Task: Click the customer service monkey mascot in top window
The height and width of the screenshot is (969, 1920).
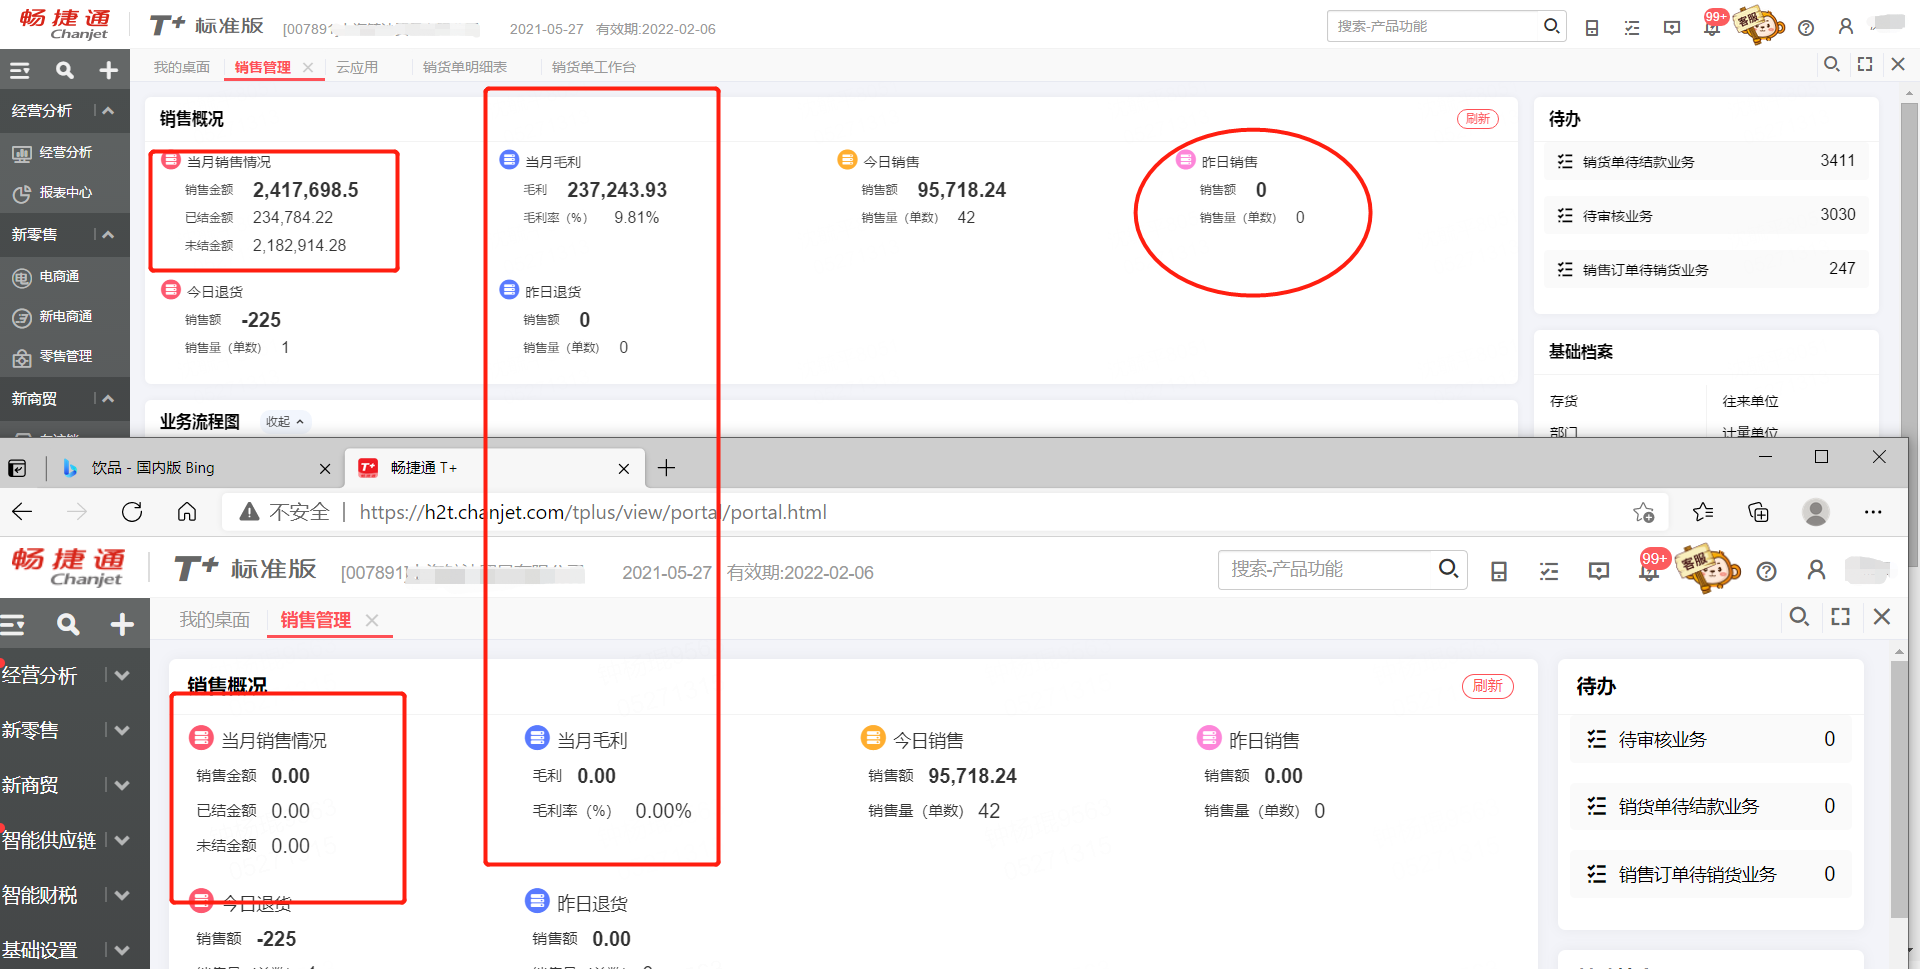Action: [x=1759, y=25]
